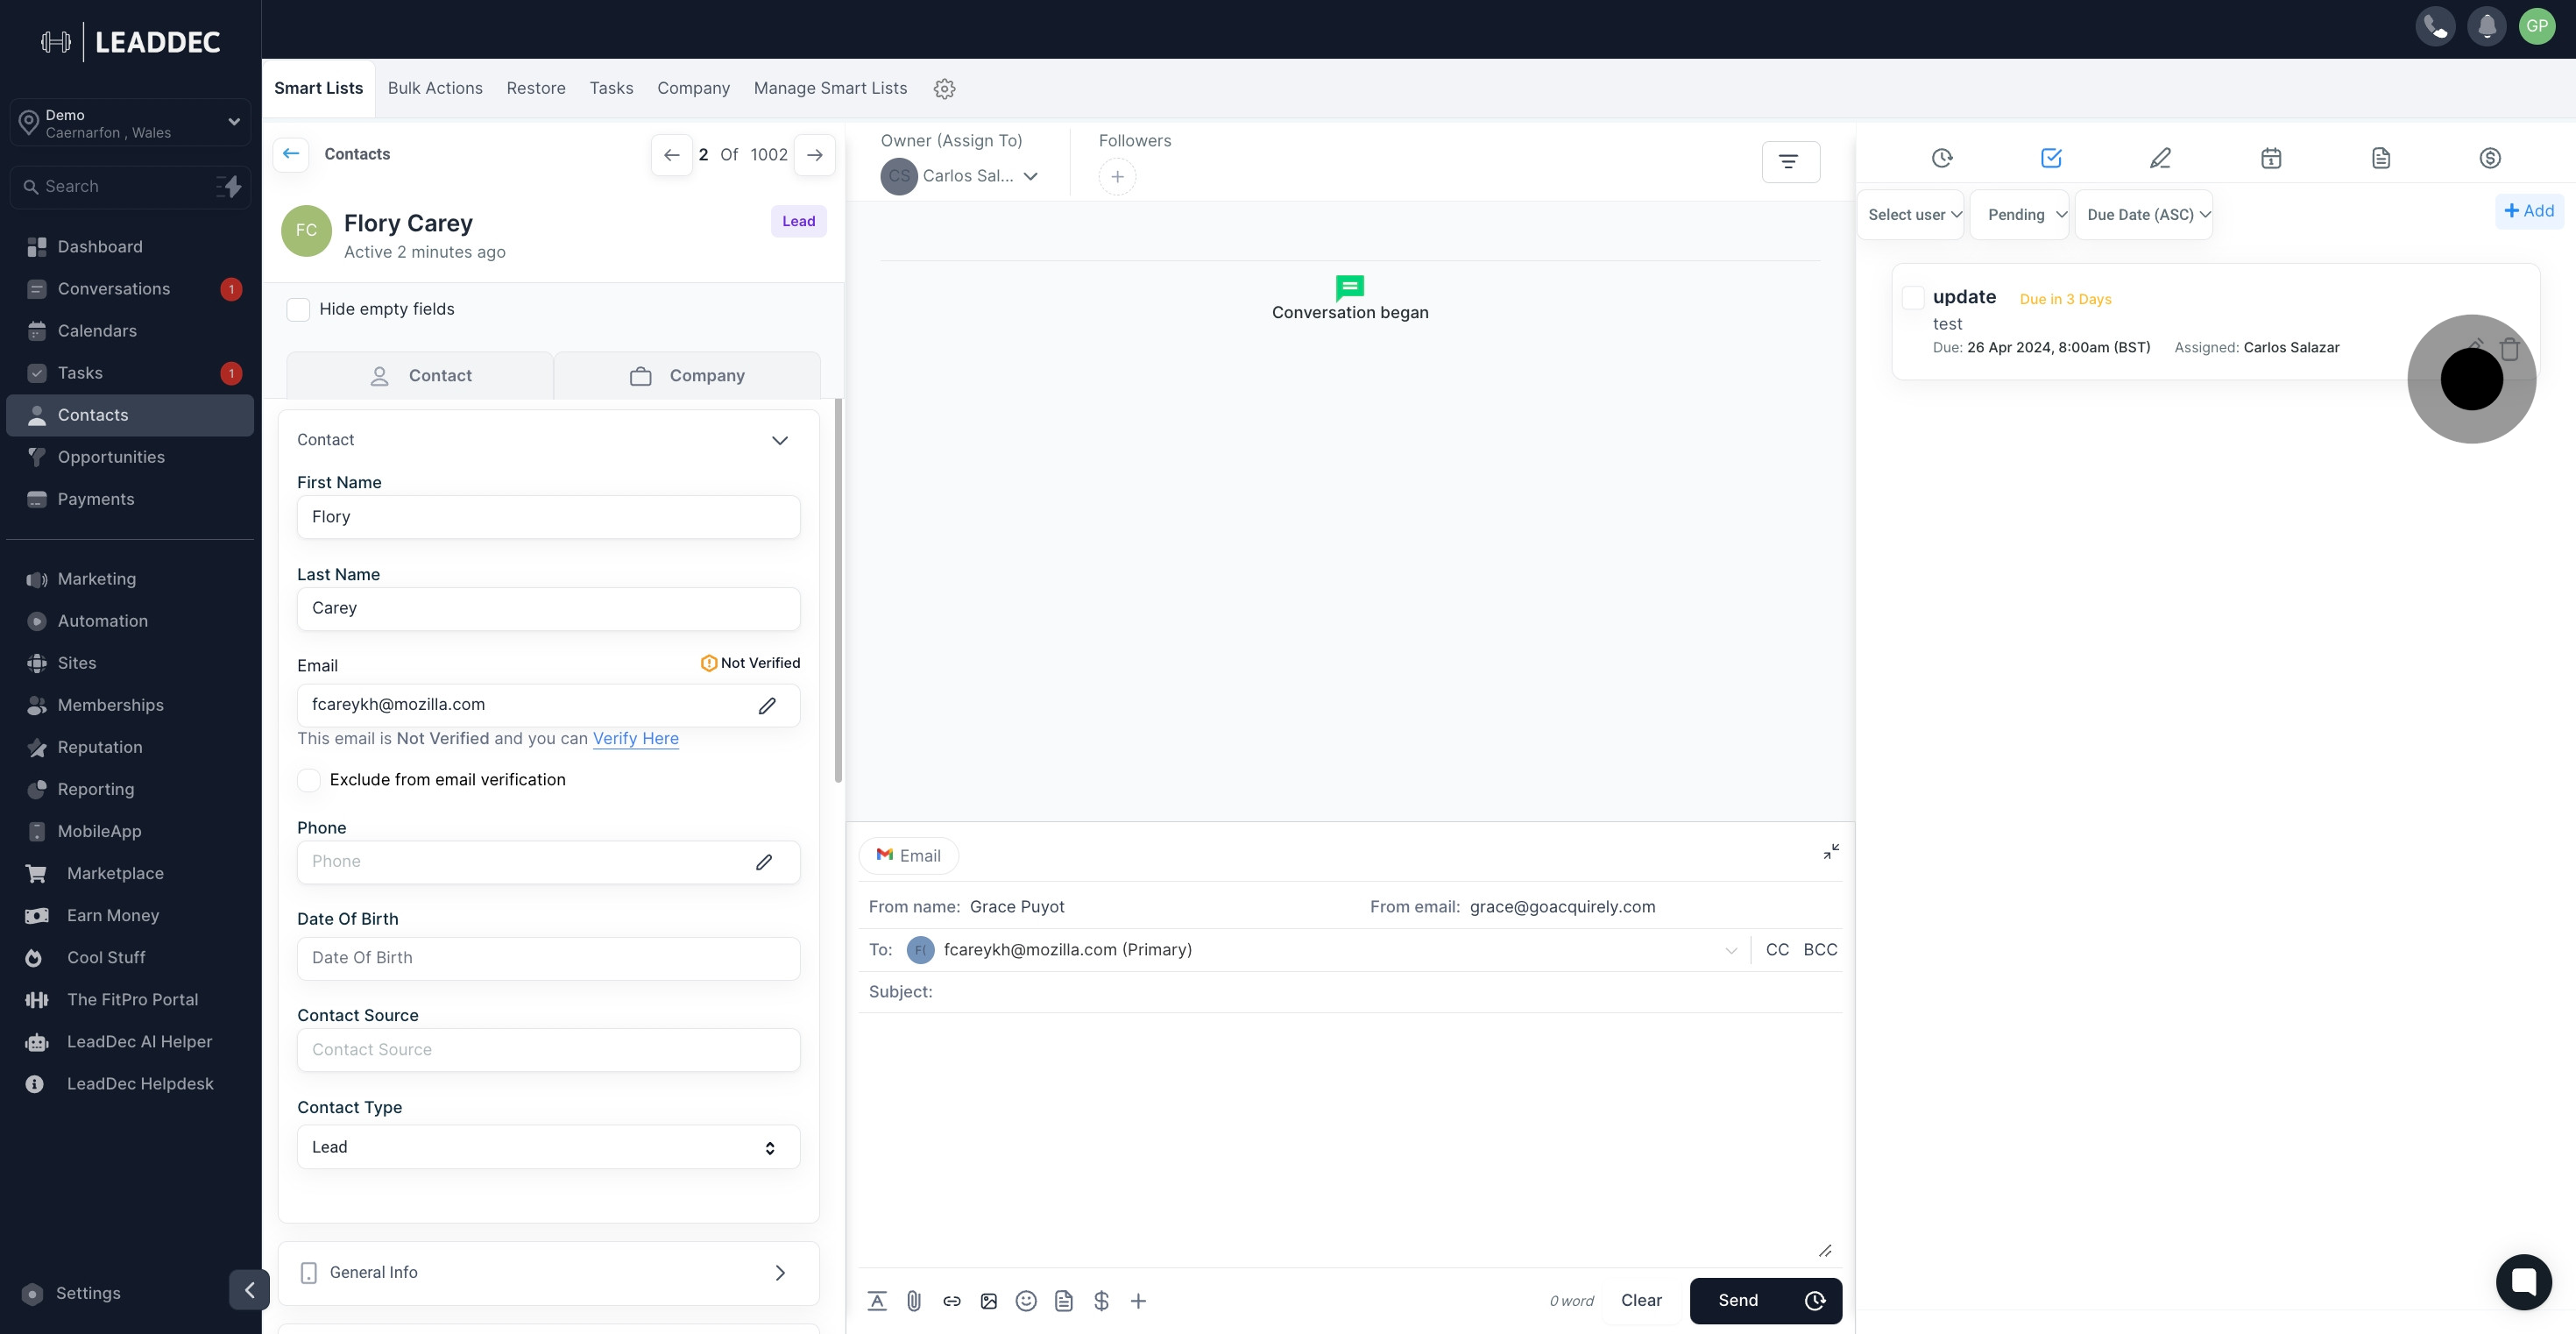
Task: Open owner Carlos Sal... dropdown
Action: pos(960,176)
